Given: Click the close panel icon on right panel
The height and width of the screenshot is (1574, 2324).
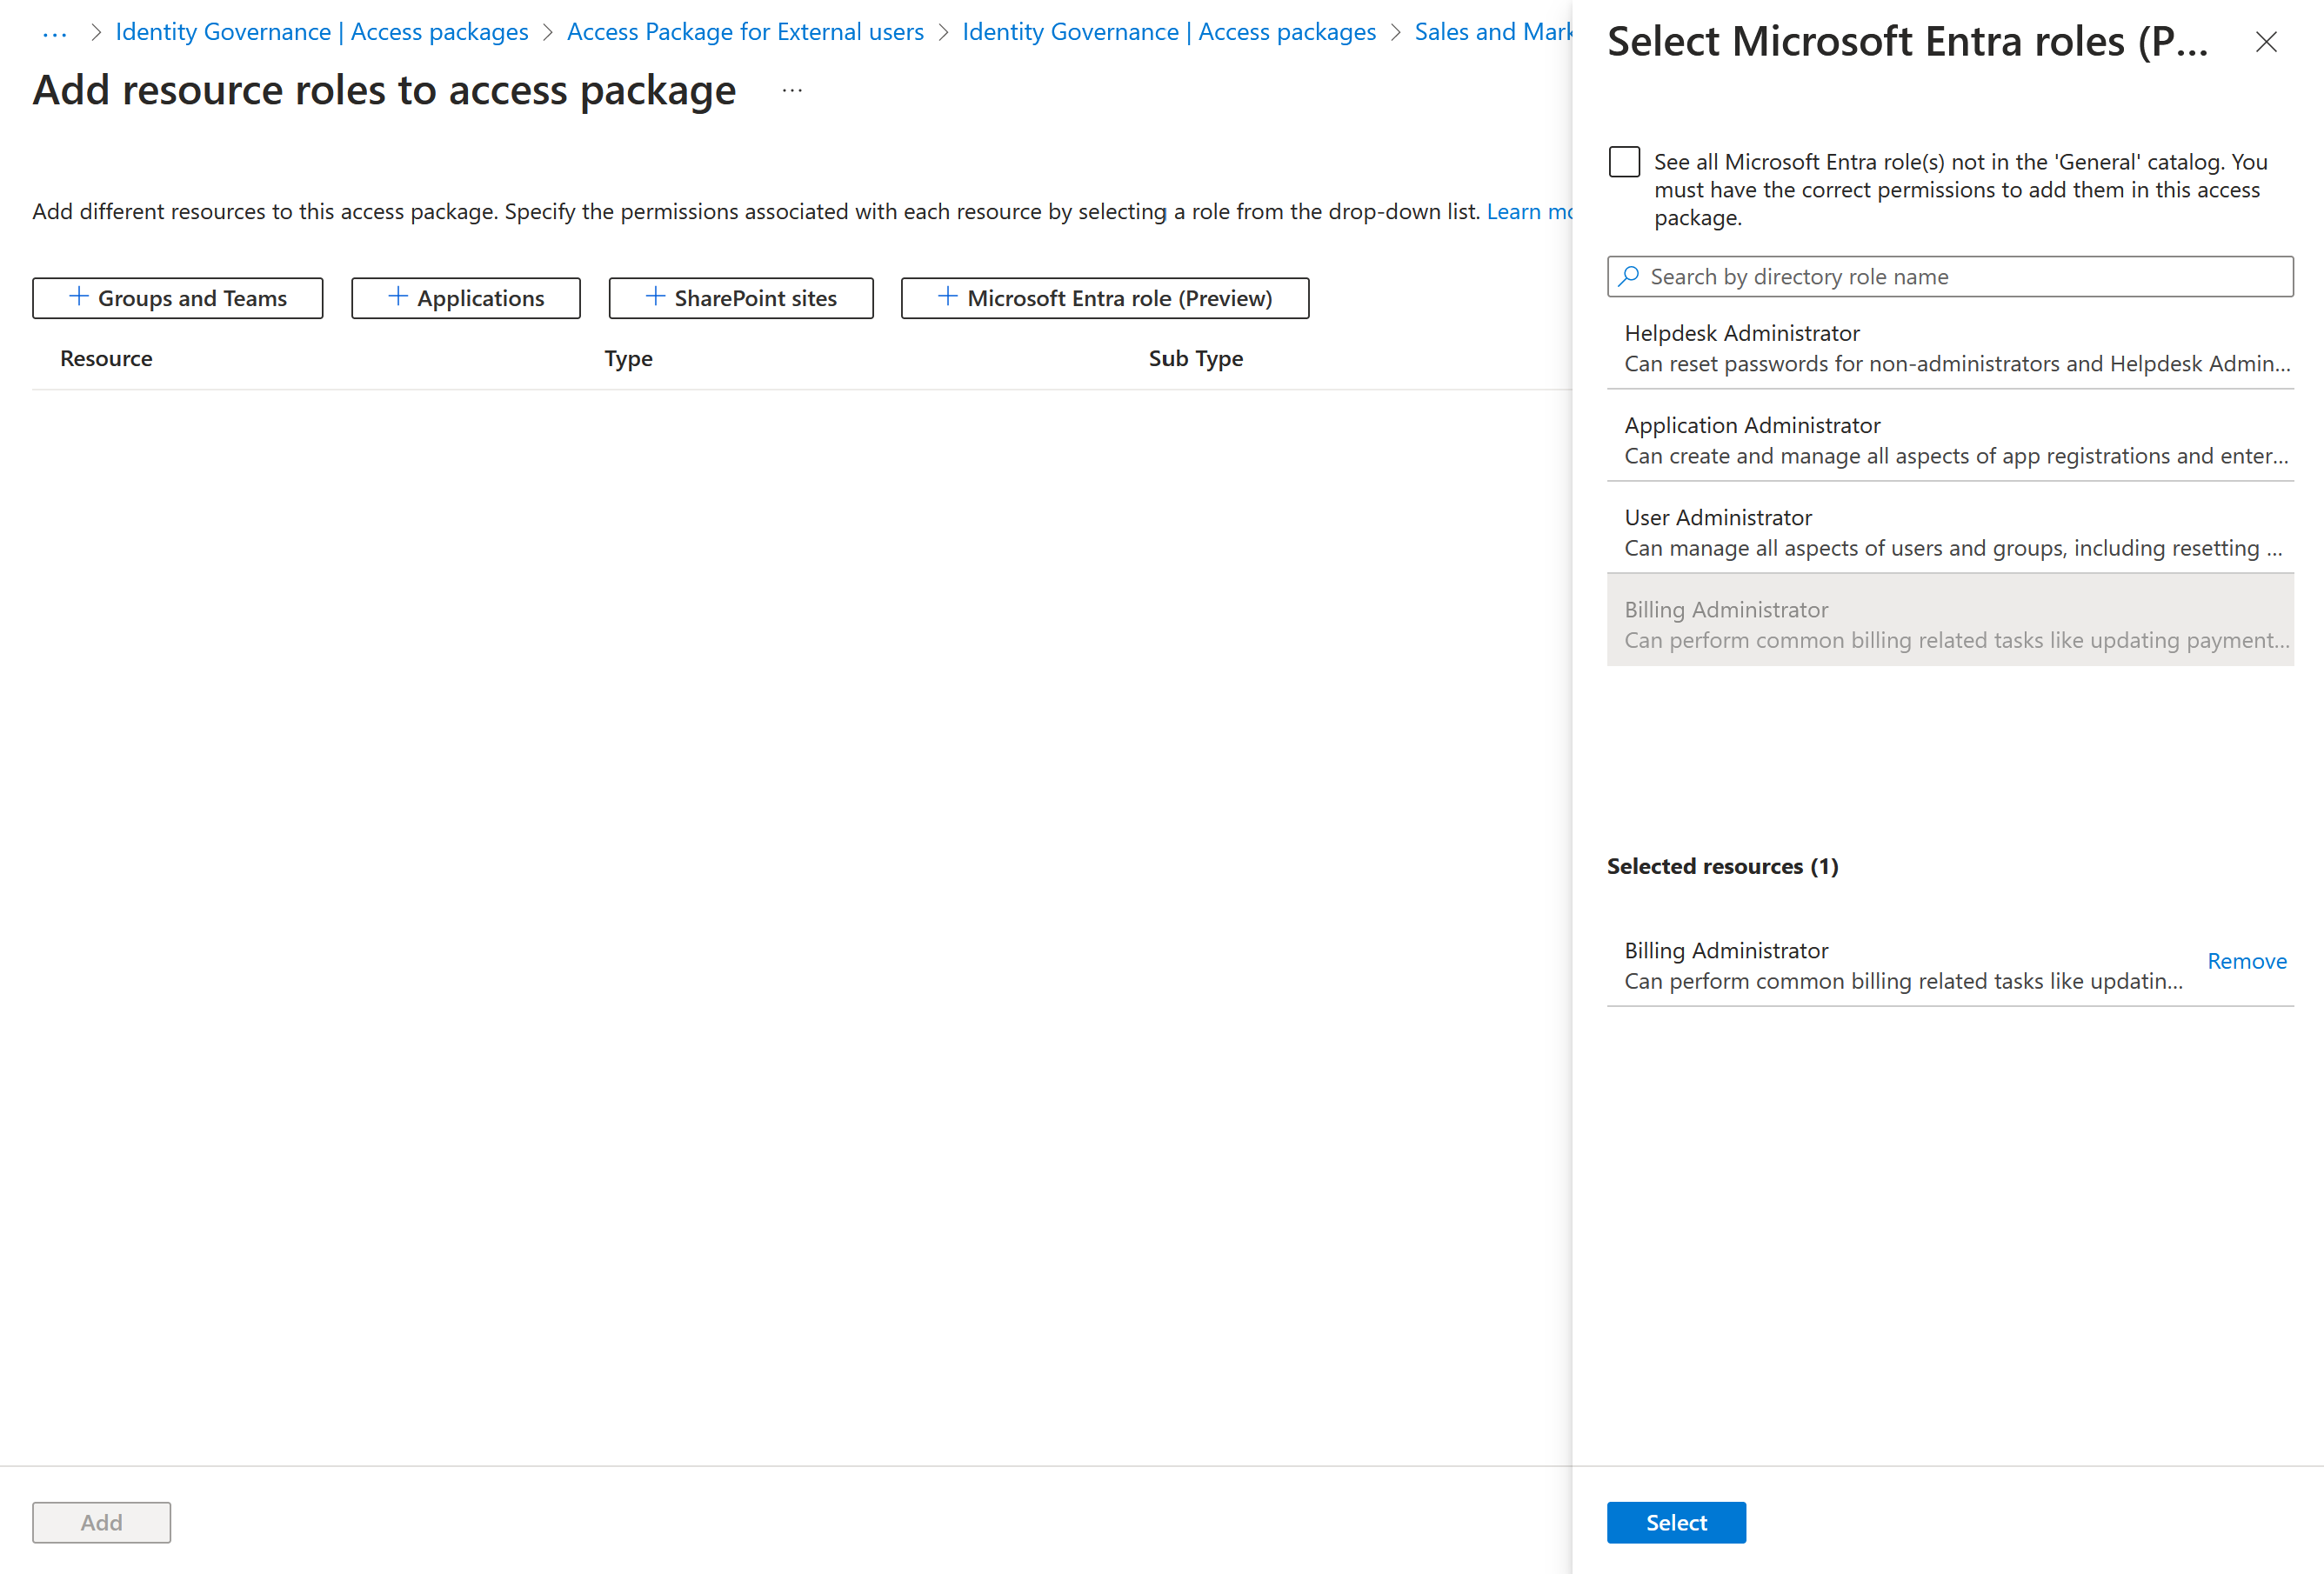Looking at the screenshot, I should pos(2266,42).
